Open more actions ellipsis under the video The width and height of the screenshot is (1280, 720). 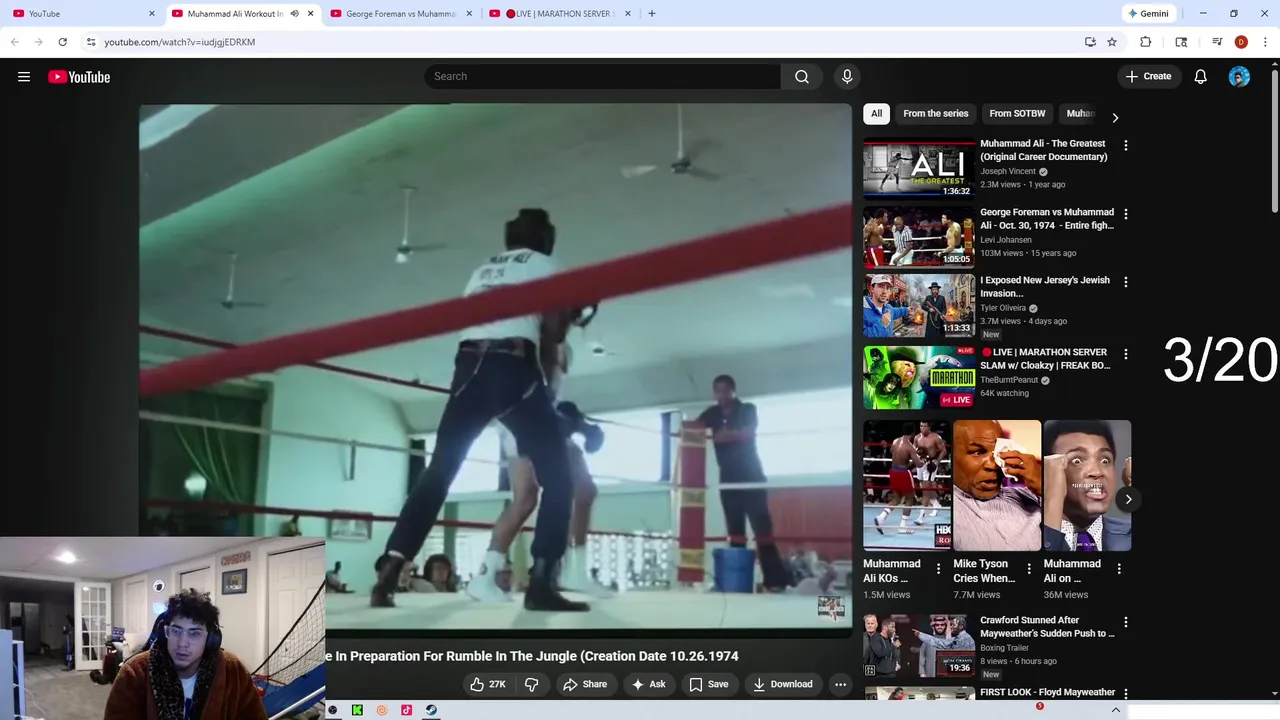pos(840,684)
